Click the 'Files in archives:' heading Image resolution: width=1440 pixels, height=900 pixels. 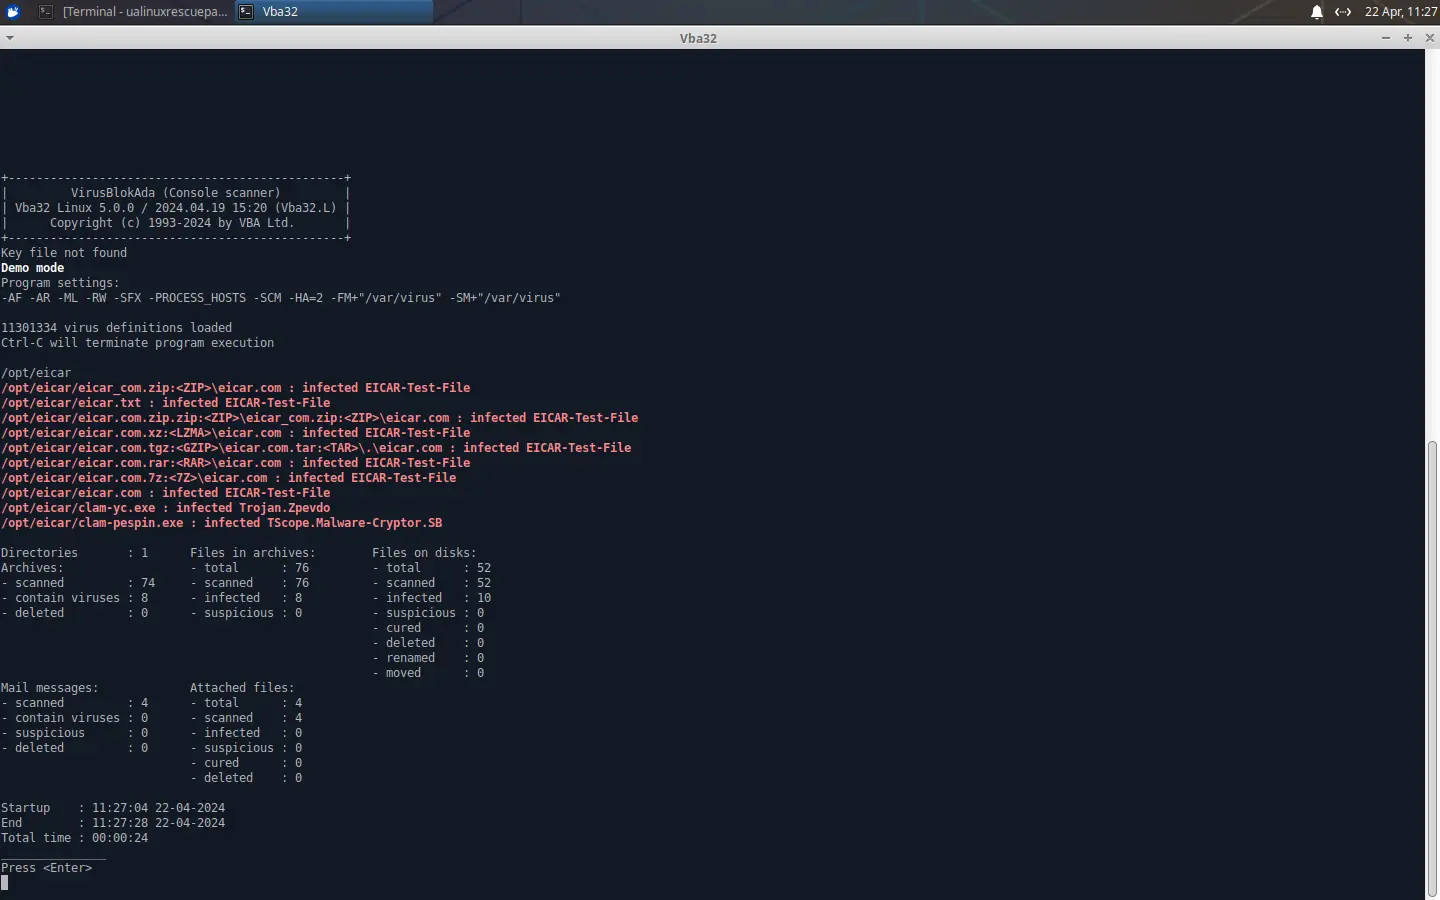pyautogui.click(x=253, y=553)
